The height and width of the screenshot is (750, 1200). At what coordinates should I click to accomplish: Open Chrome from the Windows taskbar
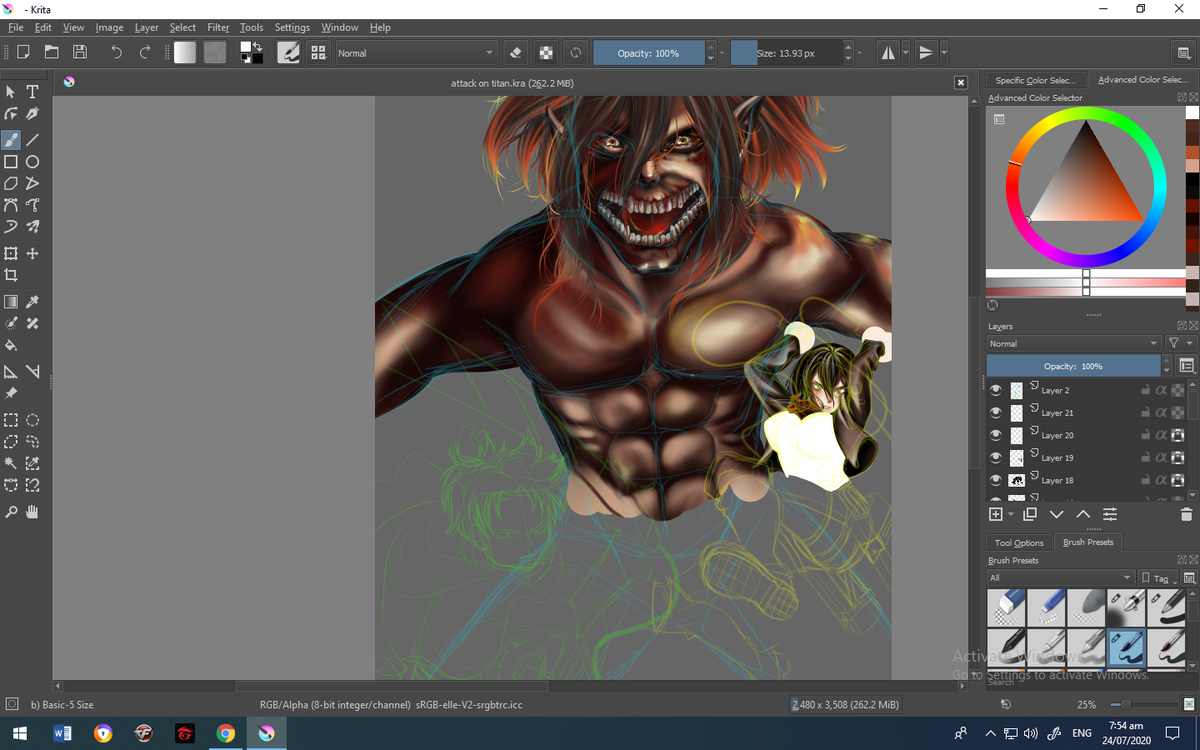coord(225,733)
